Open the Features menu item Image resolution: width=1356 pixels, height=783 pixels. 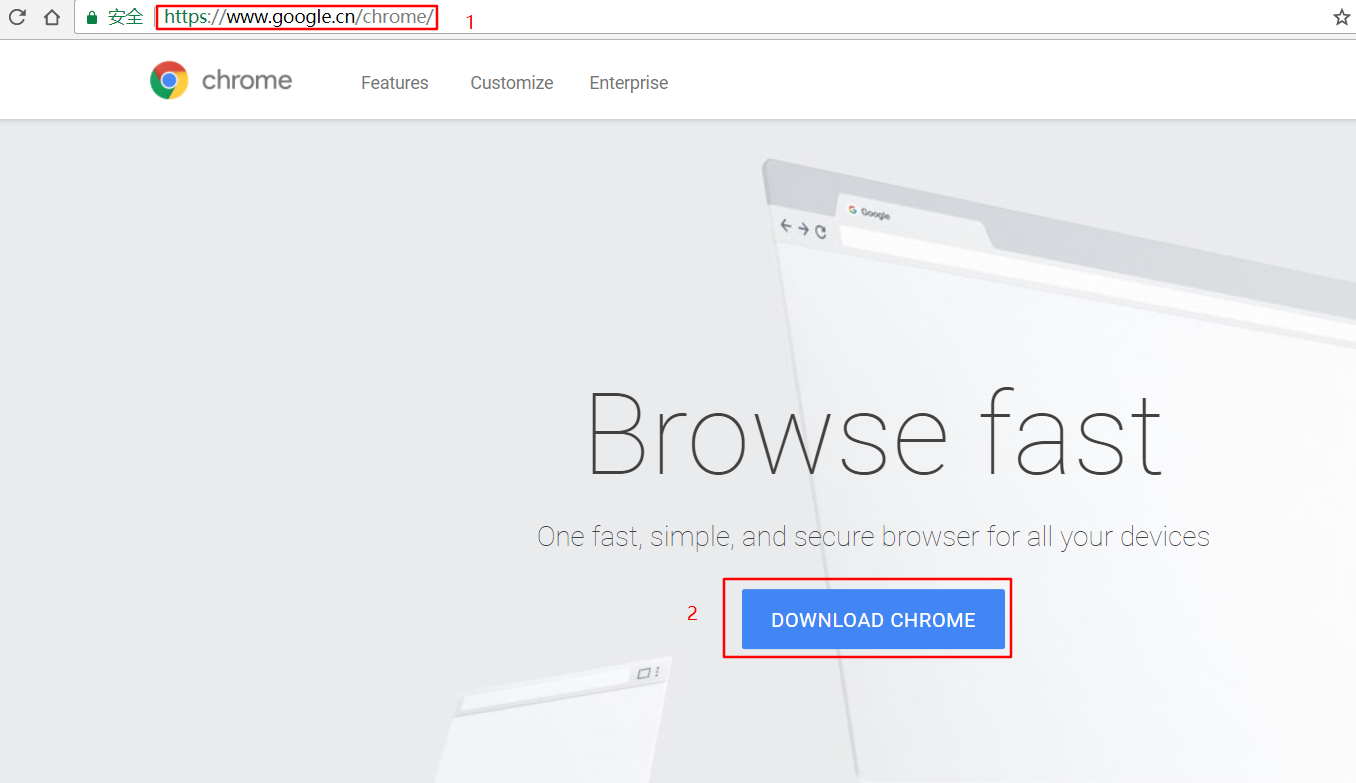[395, 83]
